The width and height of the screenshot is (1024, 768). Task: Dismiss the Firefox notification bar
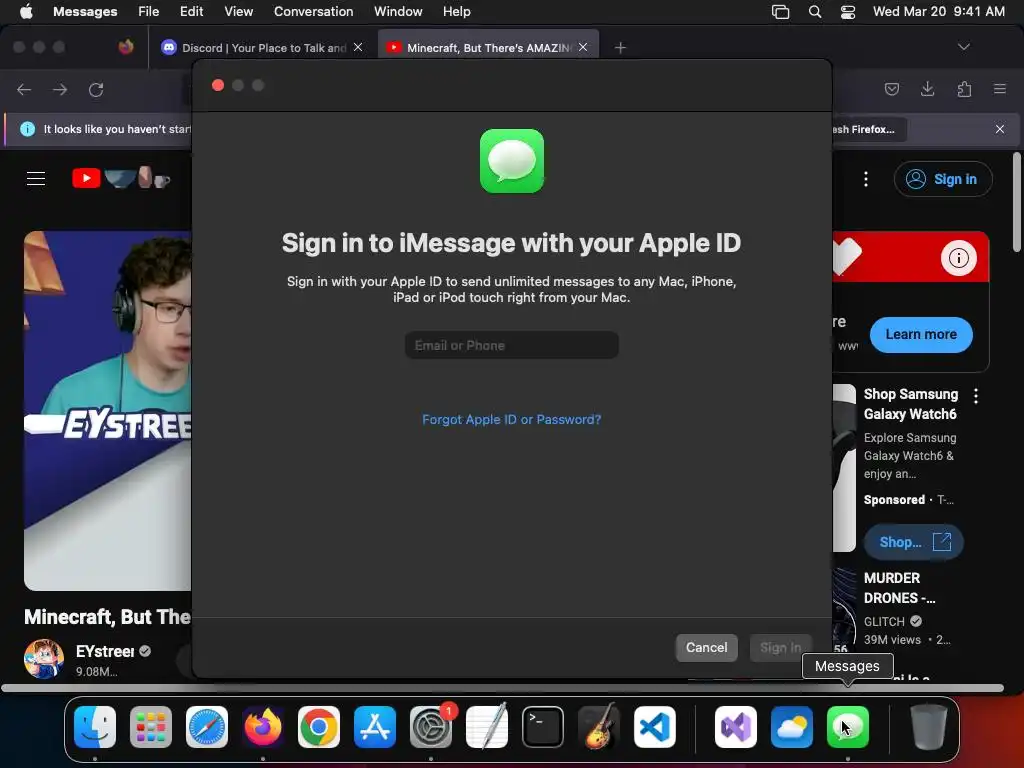point(1000,129)
